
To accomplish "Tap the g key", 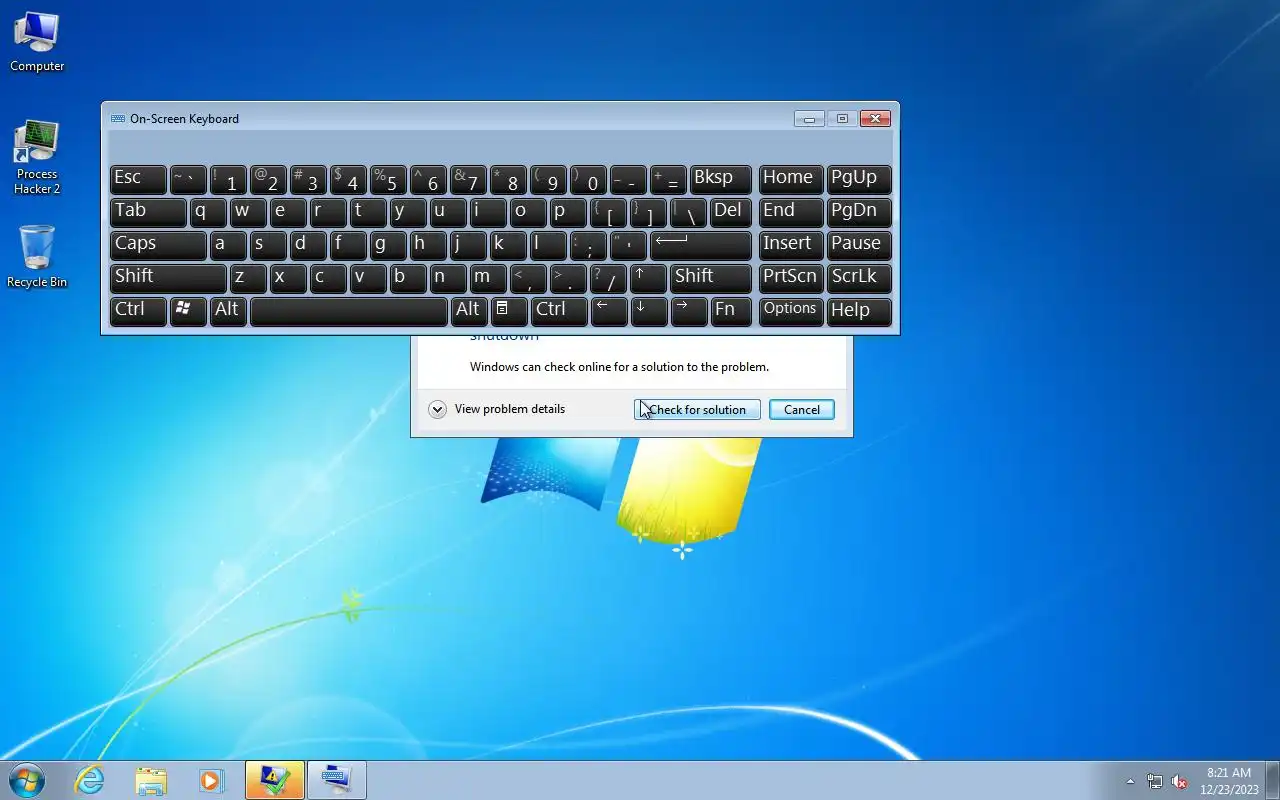I will pos(388,245).
